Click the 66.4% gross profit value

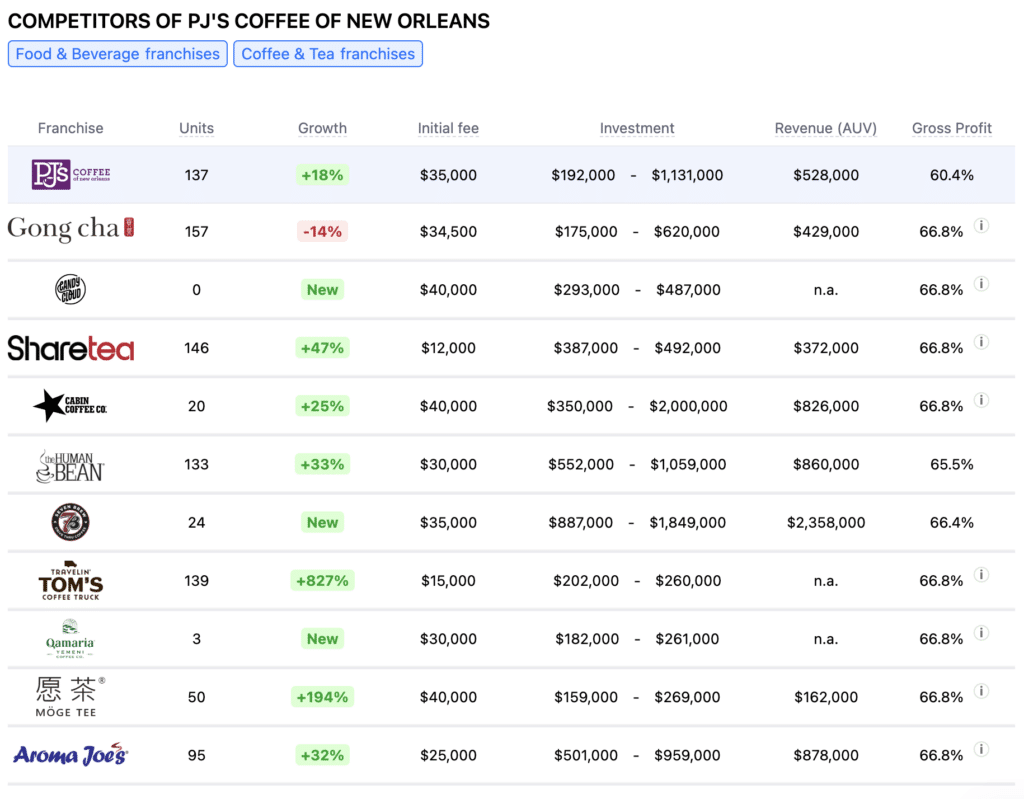coord(952,523)
